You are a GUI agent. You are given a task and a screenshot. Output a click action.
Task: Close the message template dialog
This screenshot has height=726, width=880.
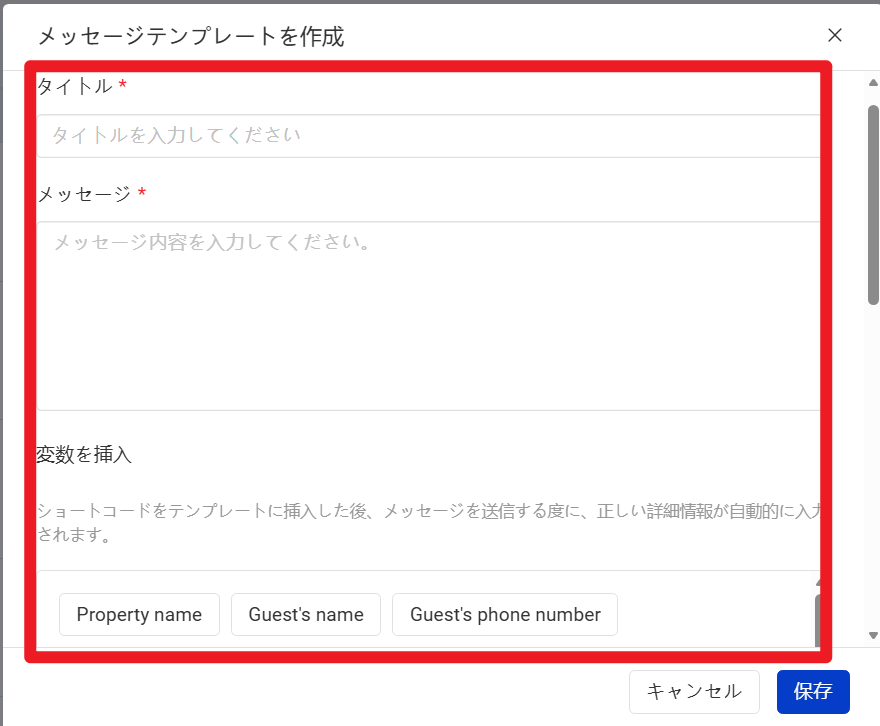(x=835, y=35)
